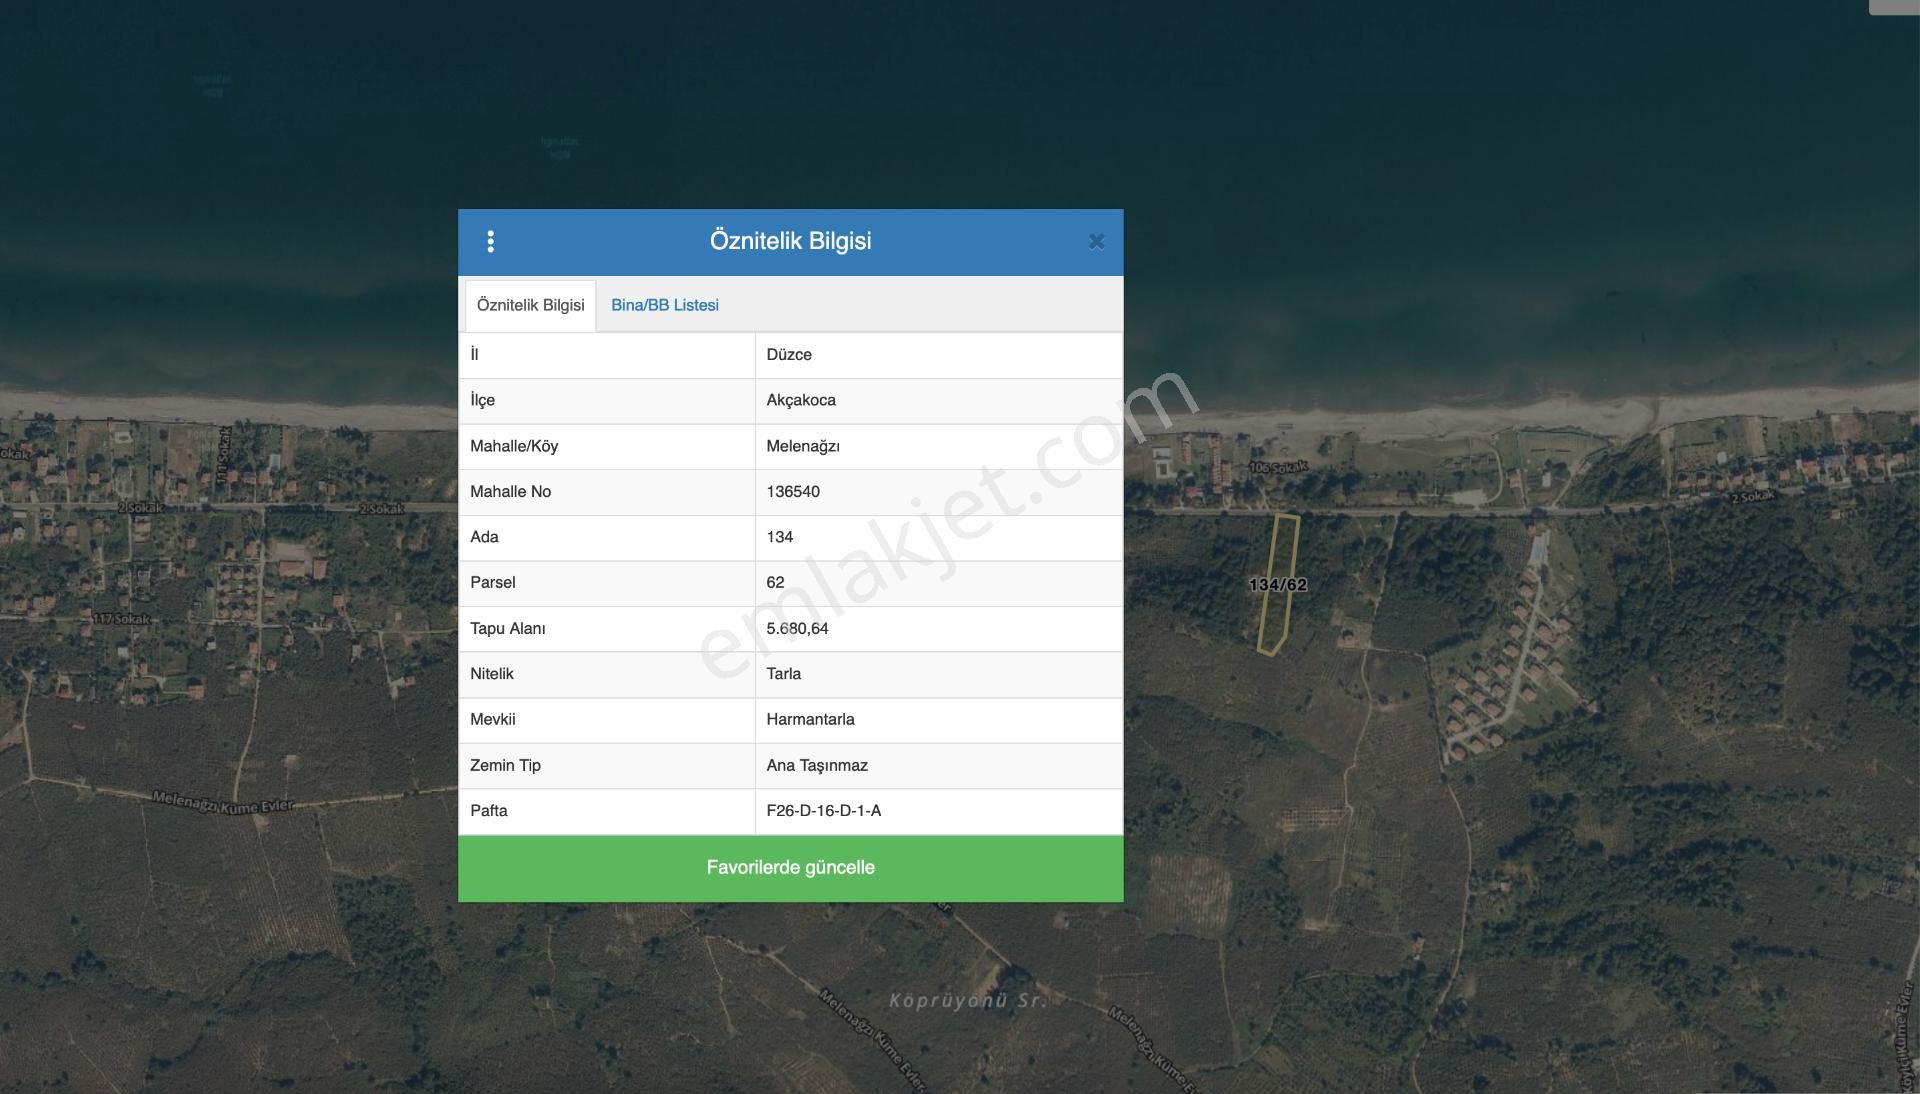Close the Öznitelik Bilgisi dialog
The width and height of the screenshot is (1920, 1094).
pos(1096,241)
